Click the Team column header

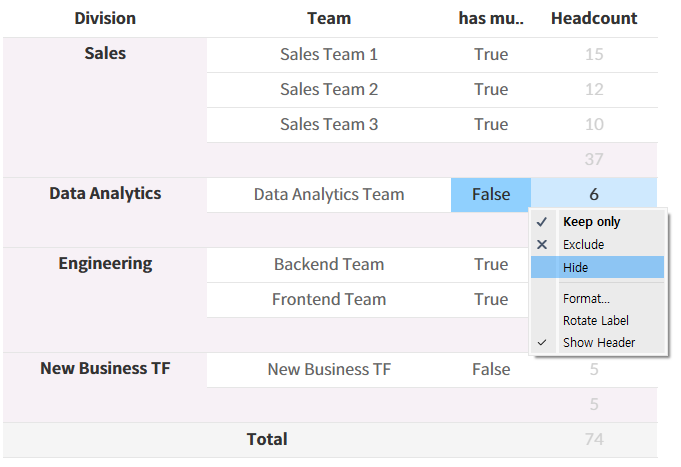[x=329, y=19]
